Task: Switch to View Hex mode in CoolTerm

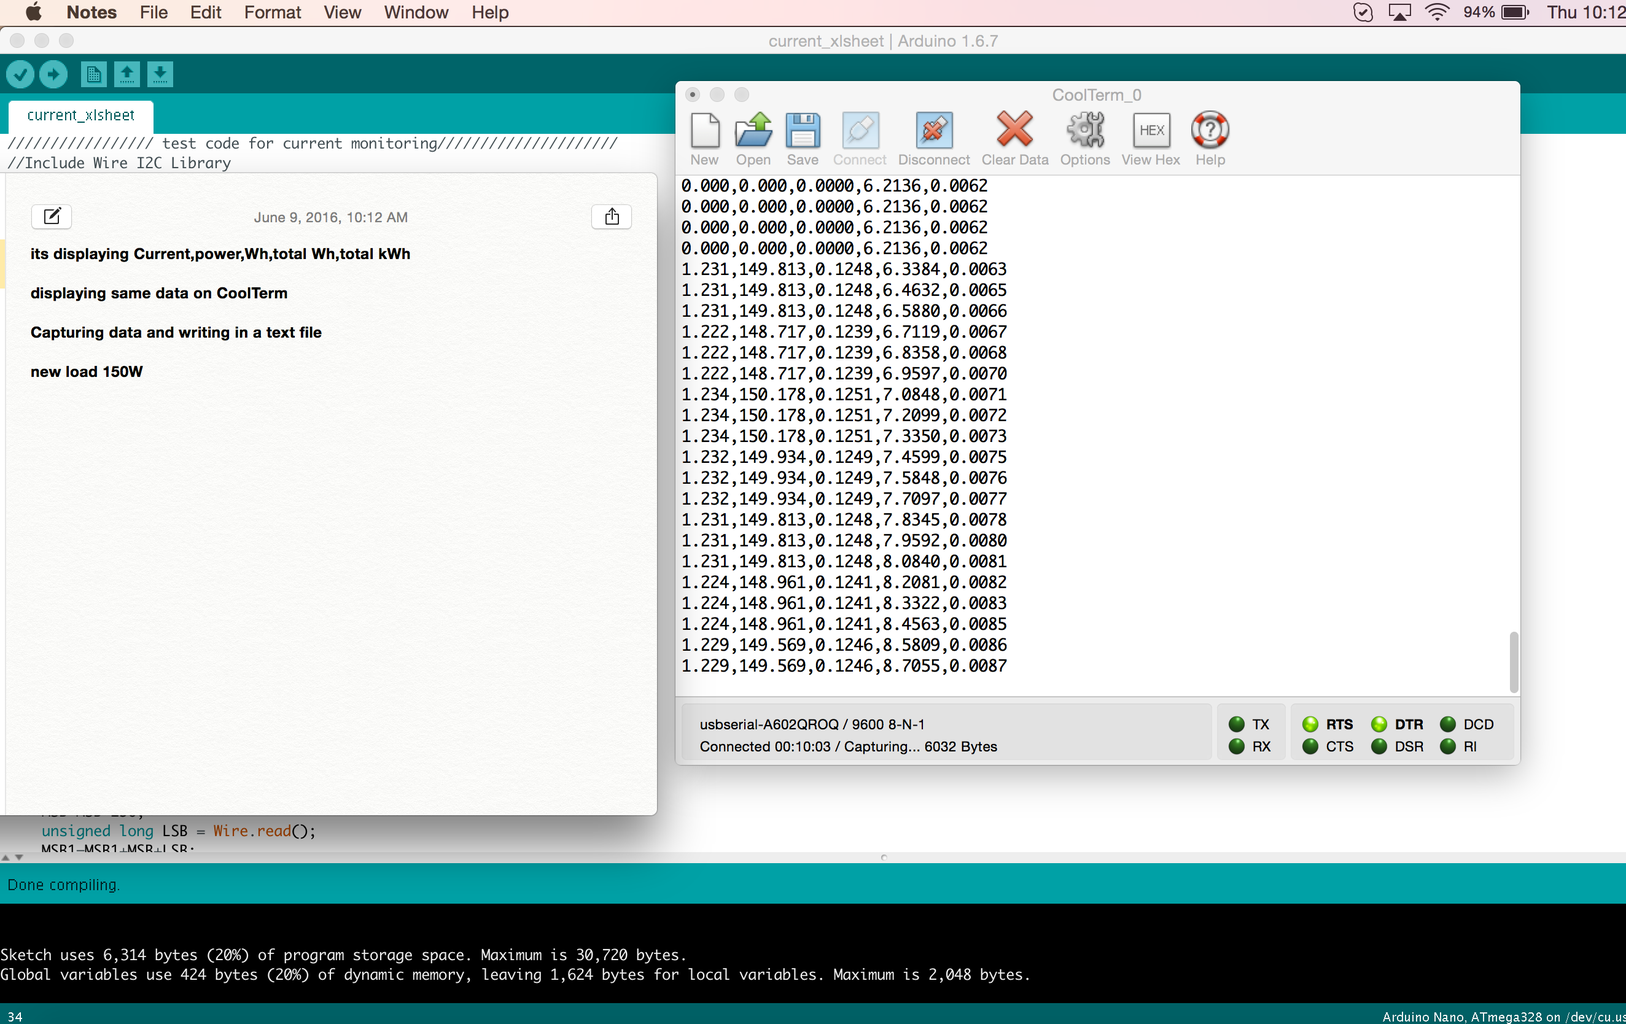Action: (x=1151, y=138)
